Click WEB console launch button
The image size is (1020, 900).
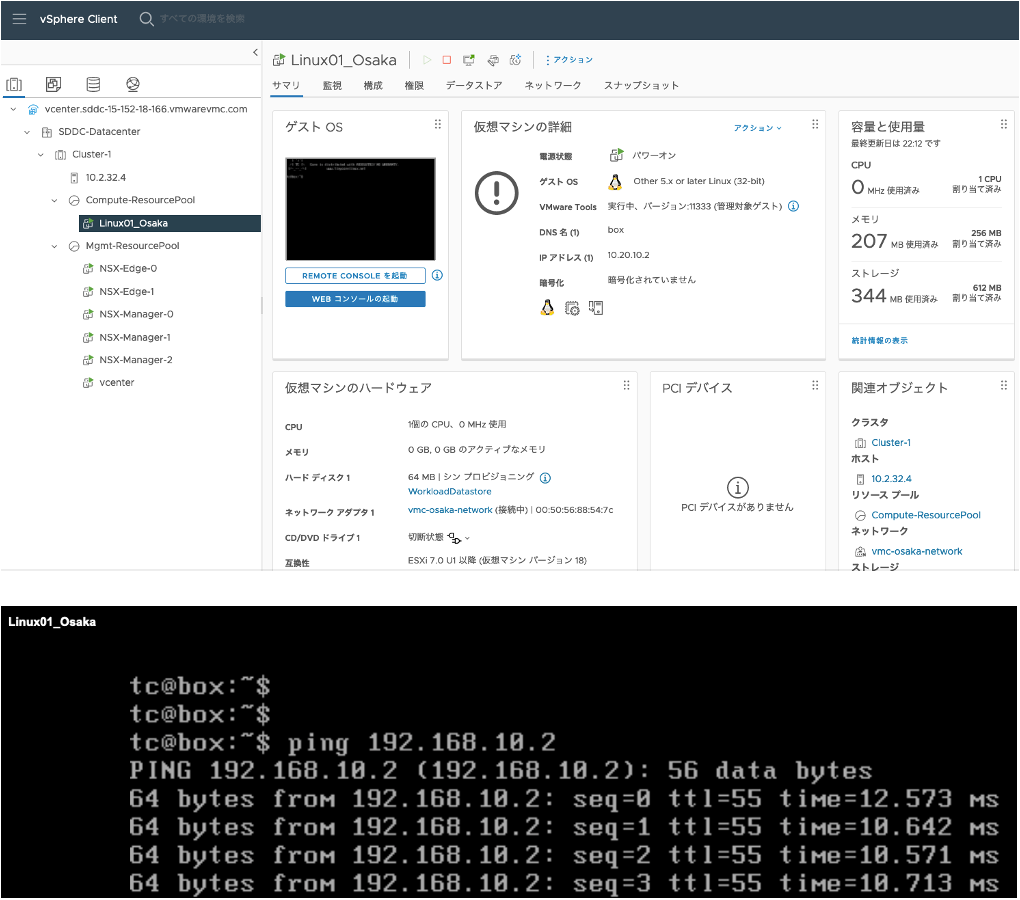tap(355, 299)
